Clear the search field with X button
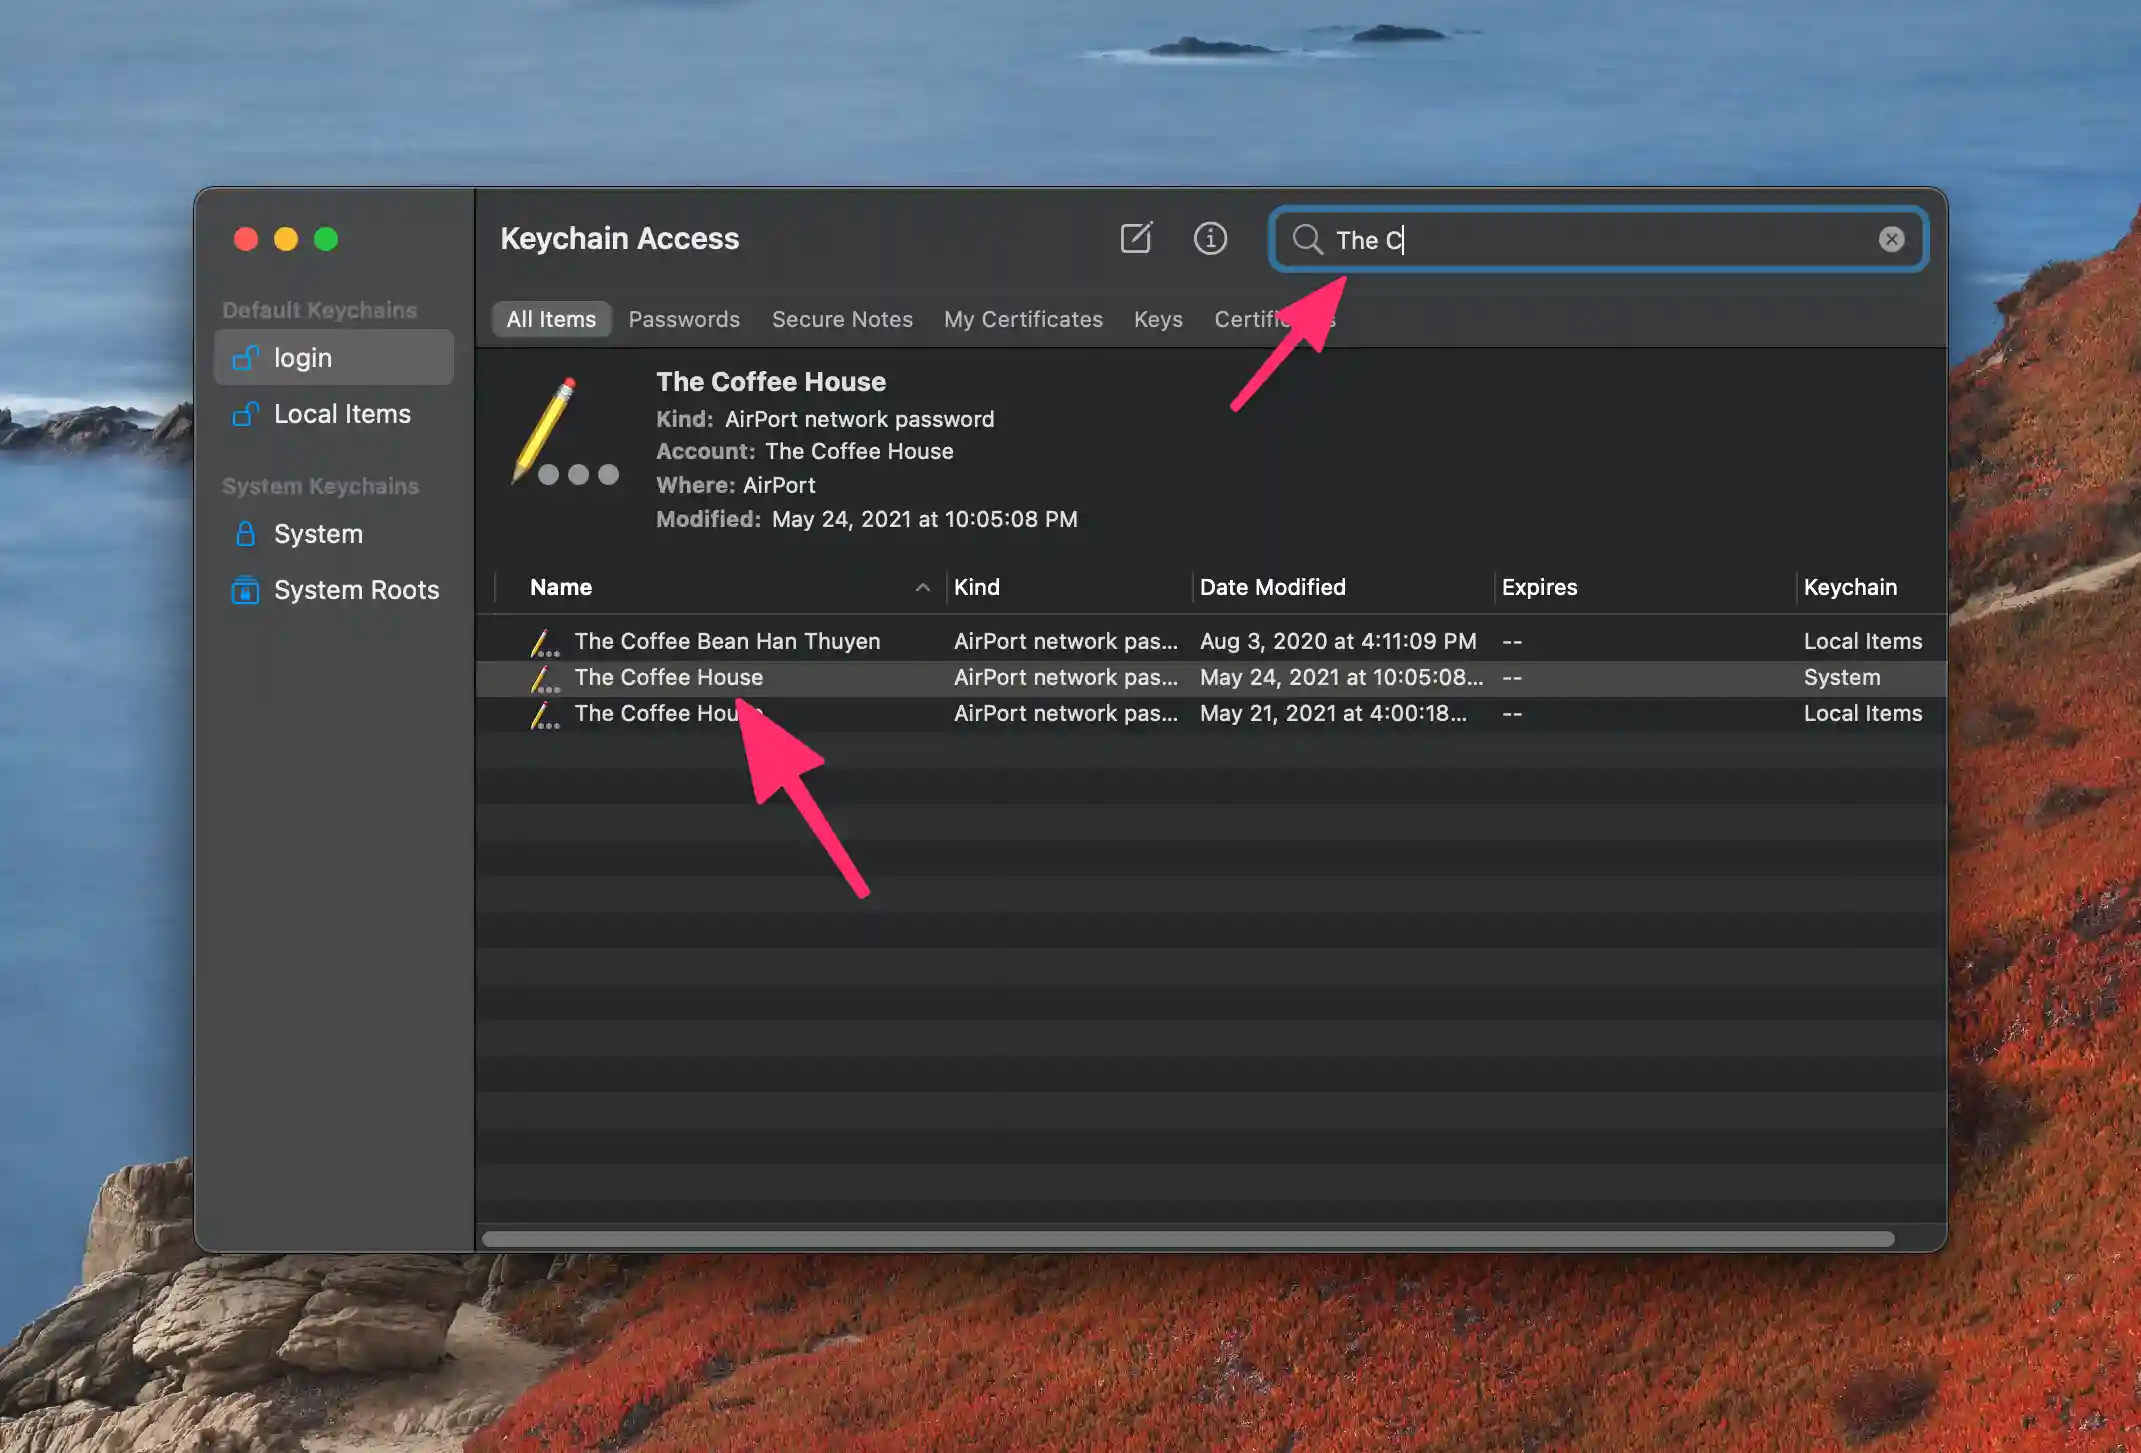 (1891, 240)
